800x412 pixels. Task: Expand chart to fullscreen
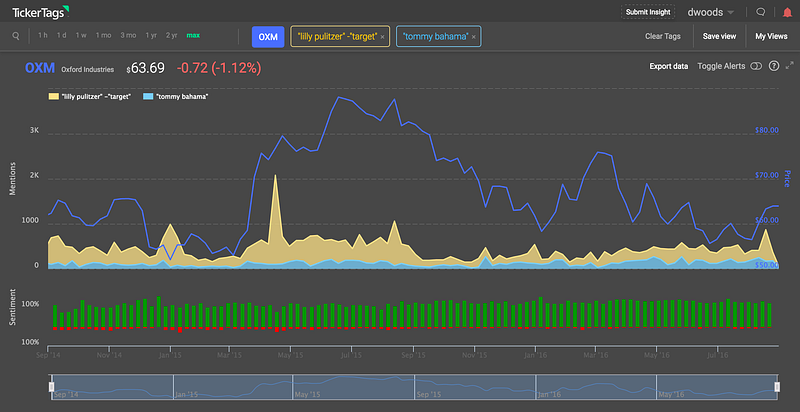tap(790, 65)
